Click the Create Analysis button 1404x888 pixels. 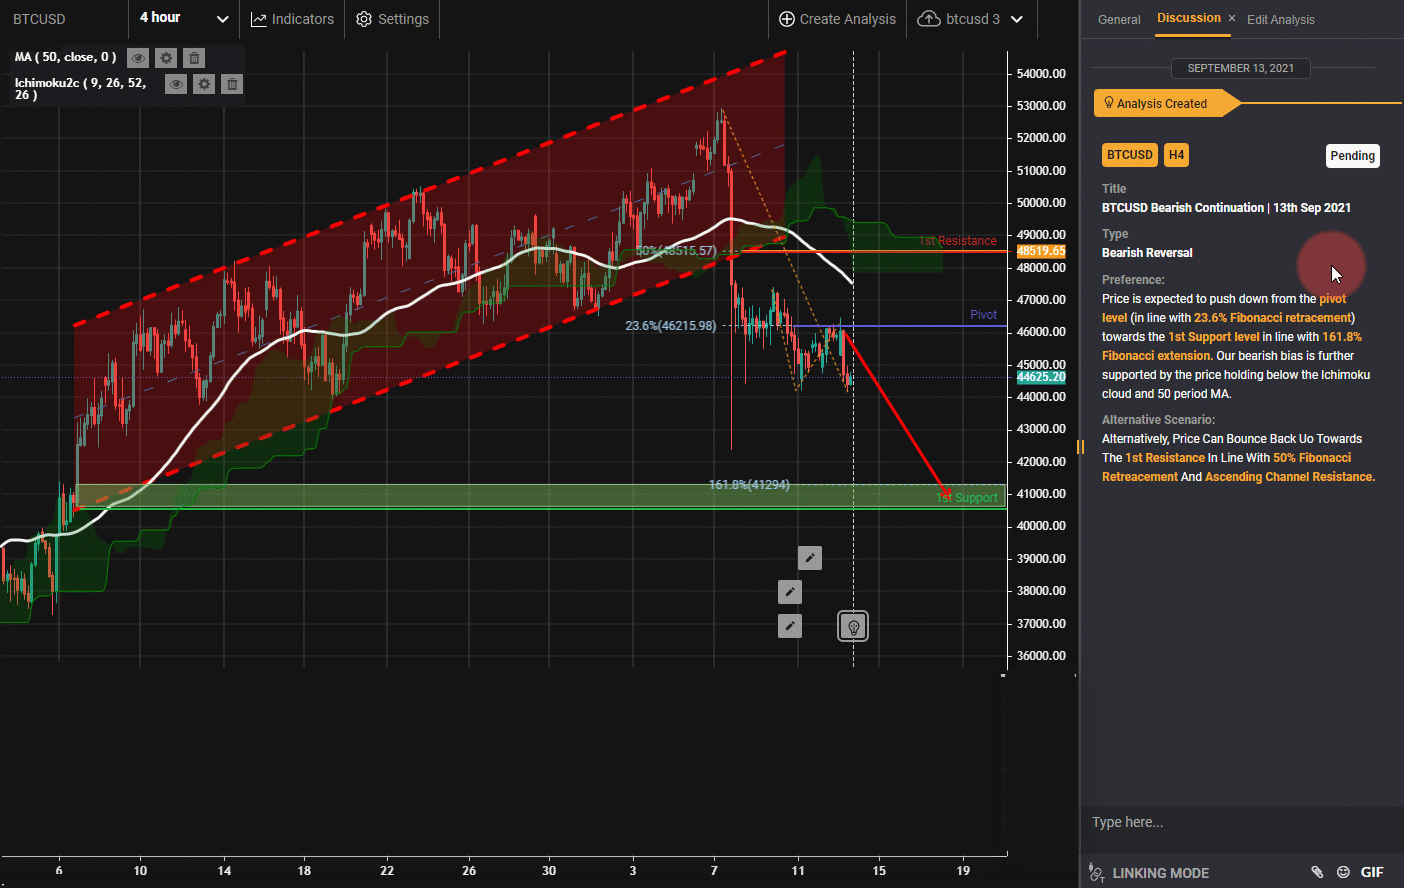pos(837,19)
